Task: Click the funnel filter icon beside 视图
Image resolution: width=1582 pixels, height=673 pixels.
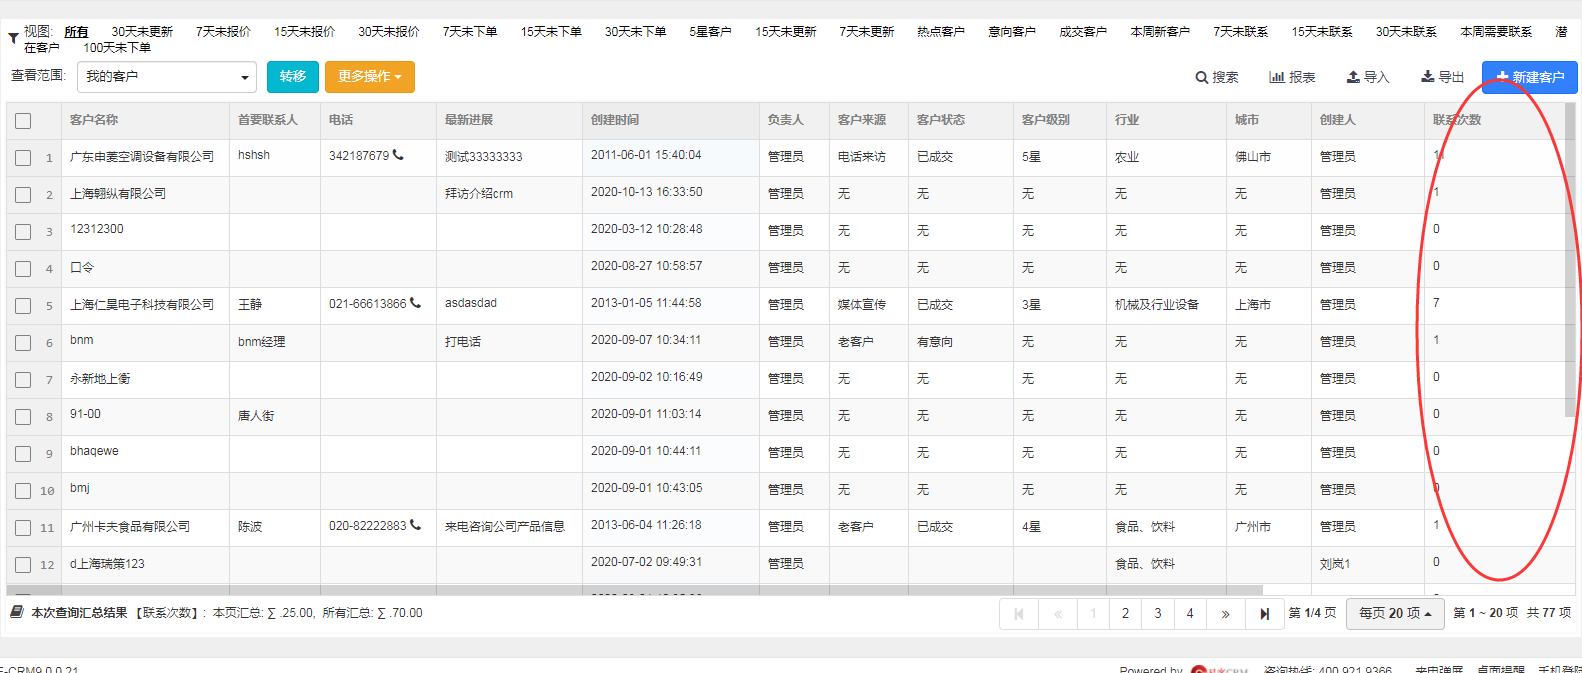Action: tap(13, 39)
